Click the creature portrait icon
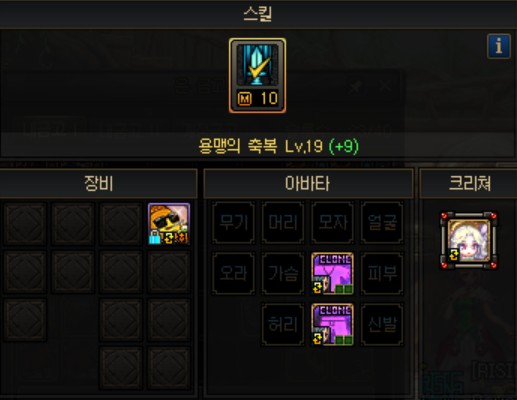 coord(469,240)
